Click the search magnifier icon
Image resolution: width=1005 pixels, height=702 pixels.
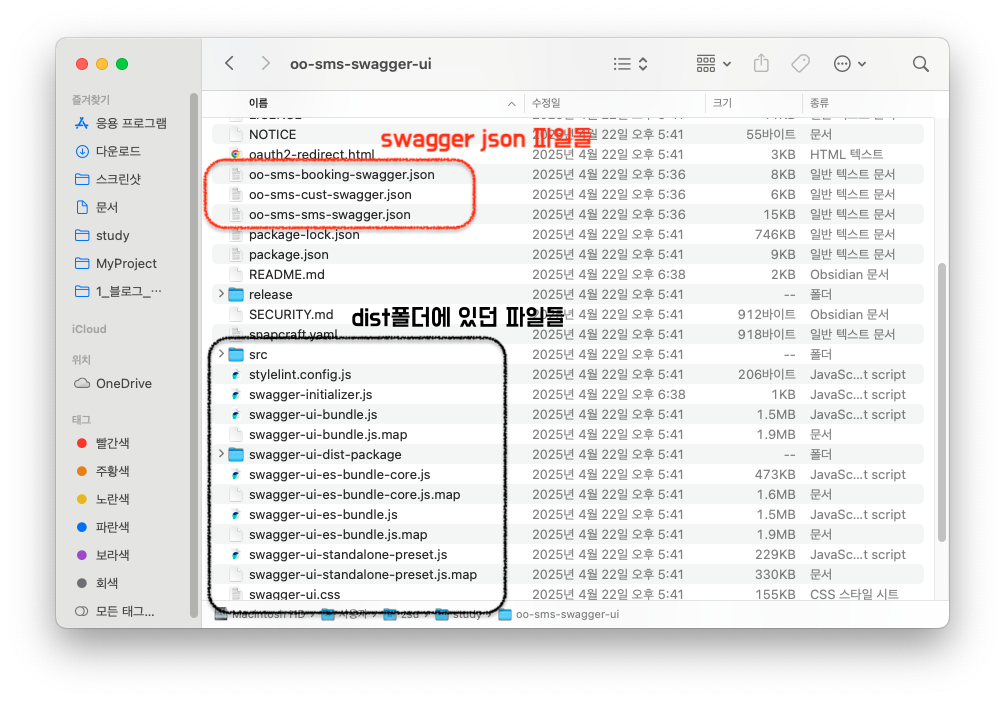[x=920, y=63]
